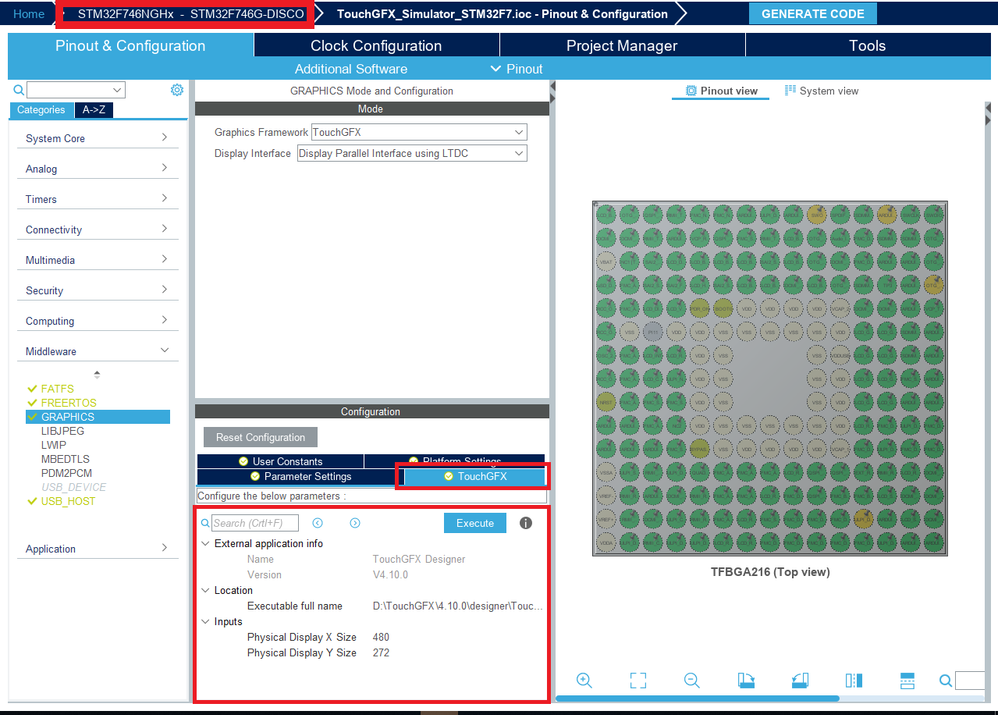Screen dimensions: 998x715
Task: Select the TouchGFX configuration tab
Action: [x=475, y=476]
